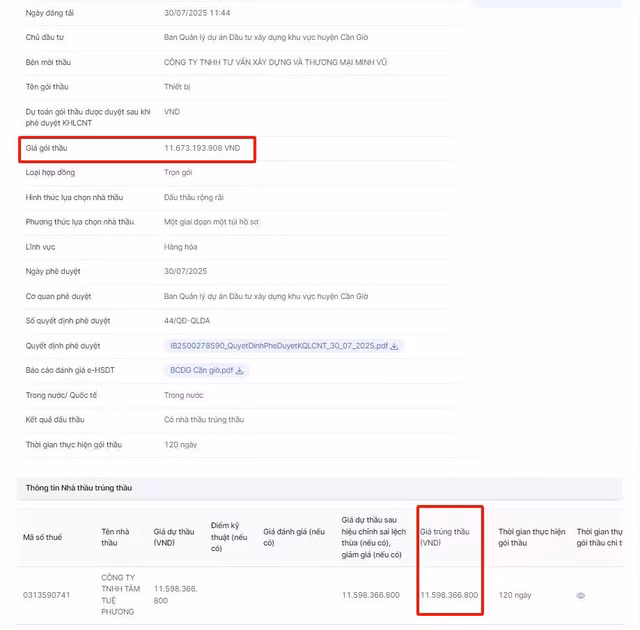The image size is (640, 630).
Task: Click the 'Tên nhà thầu' column header
Action: (116, 537)
